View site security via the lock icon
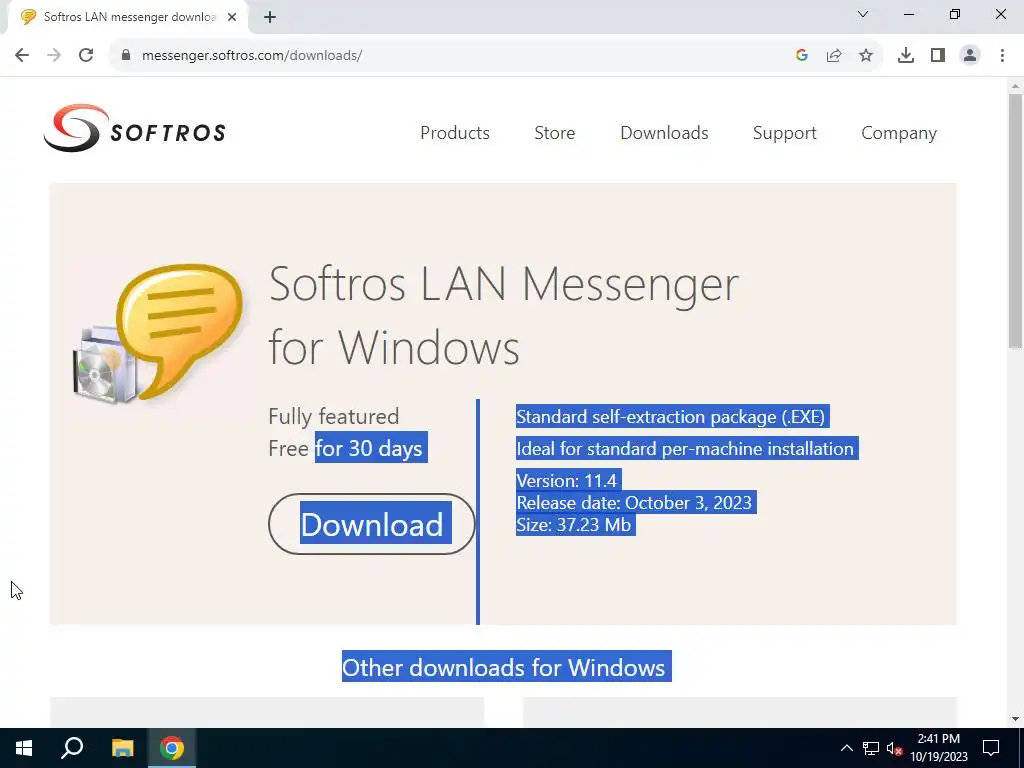 point(126,56)
